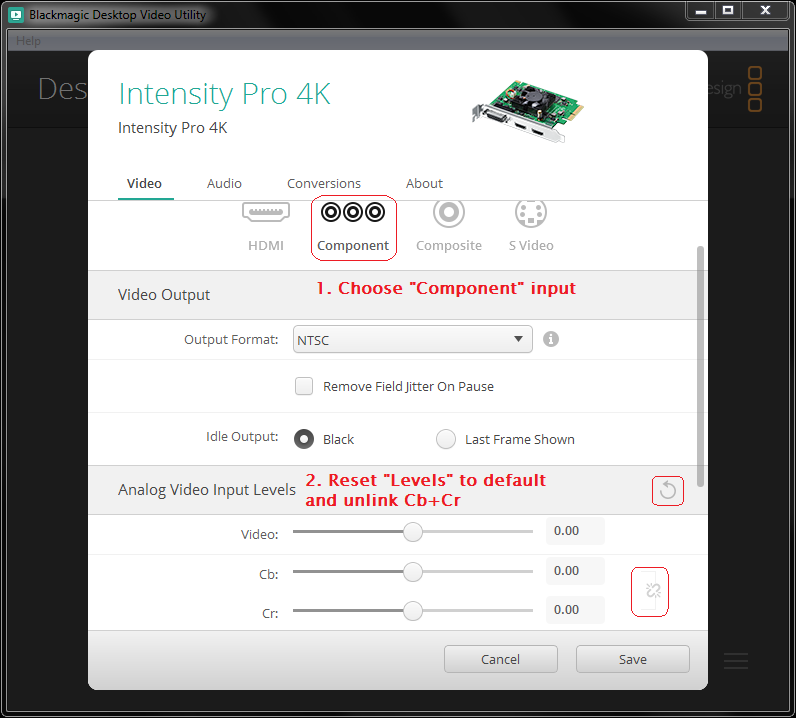This screenshot has height=718, width=796.
Task: Select the S Video input icon
Action: 530,213
